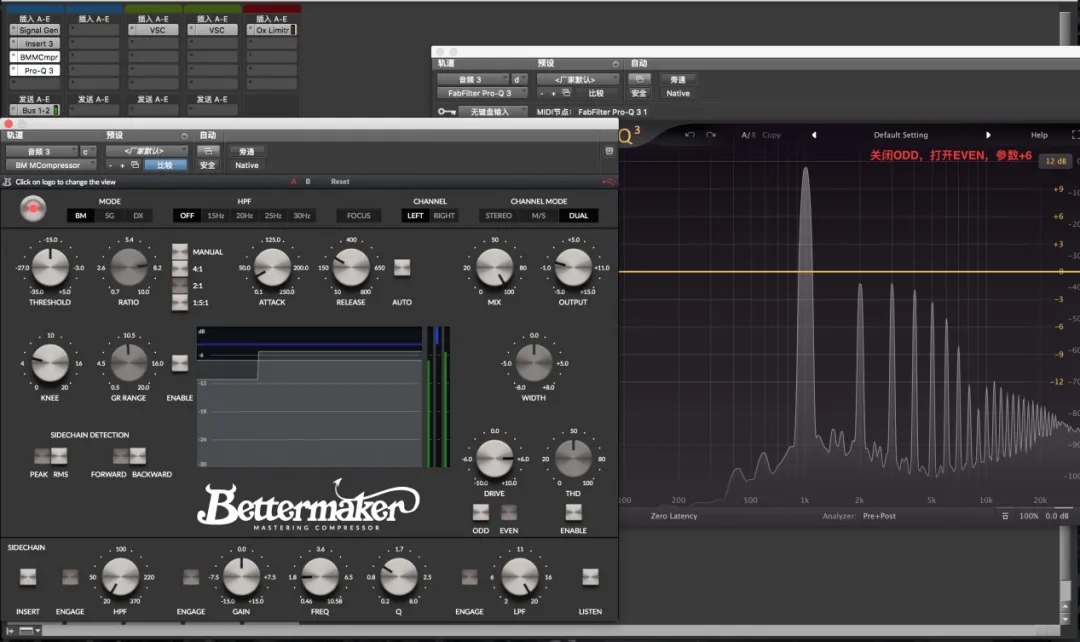Toggle the sidechain HPF ENGAGE switch
Screen dimensions: 1080x642
point(70,577)
